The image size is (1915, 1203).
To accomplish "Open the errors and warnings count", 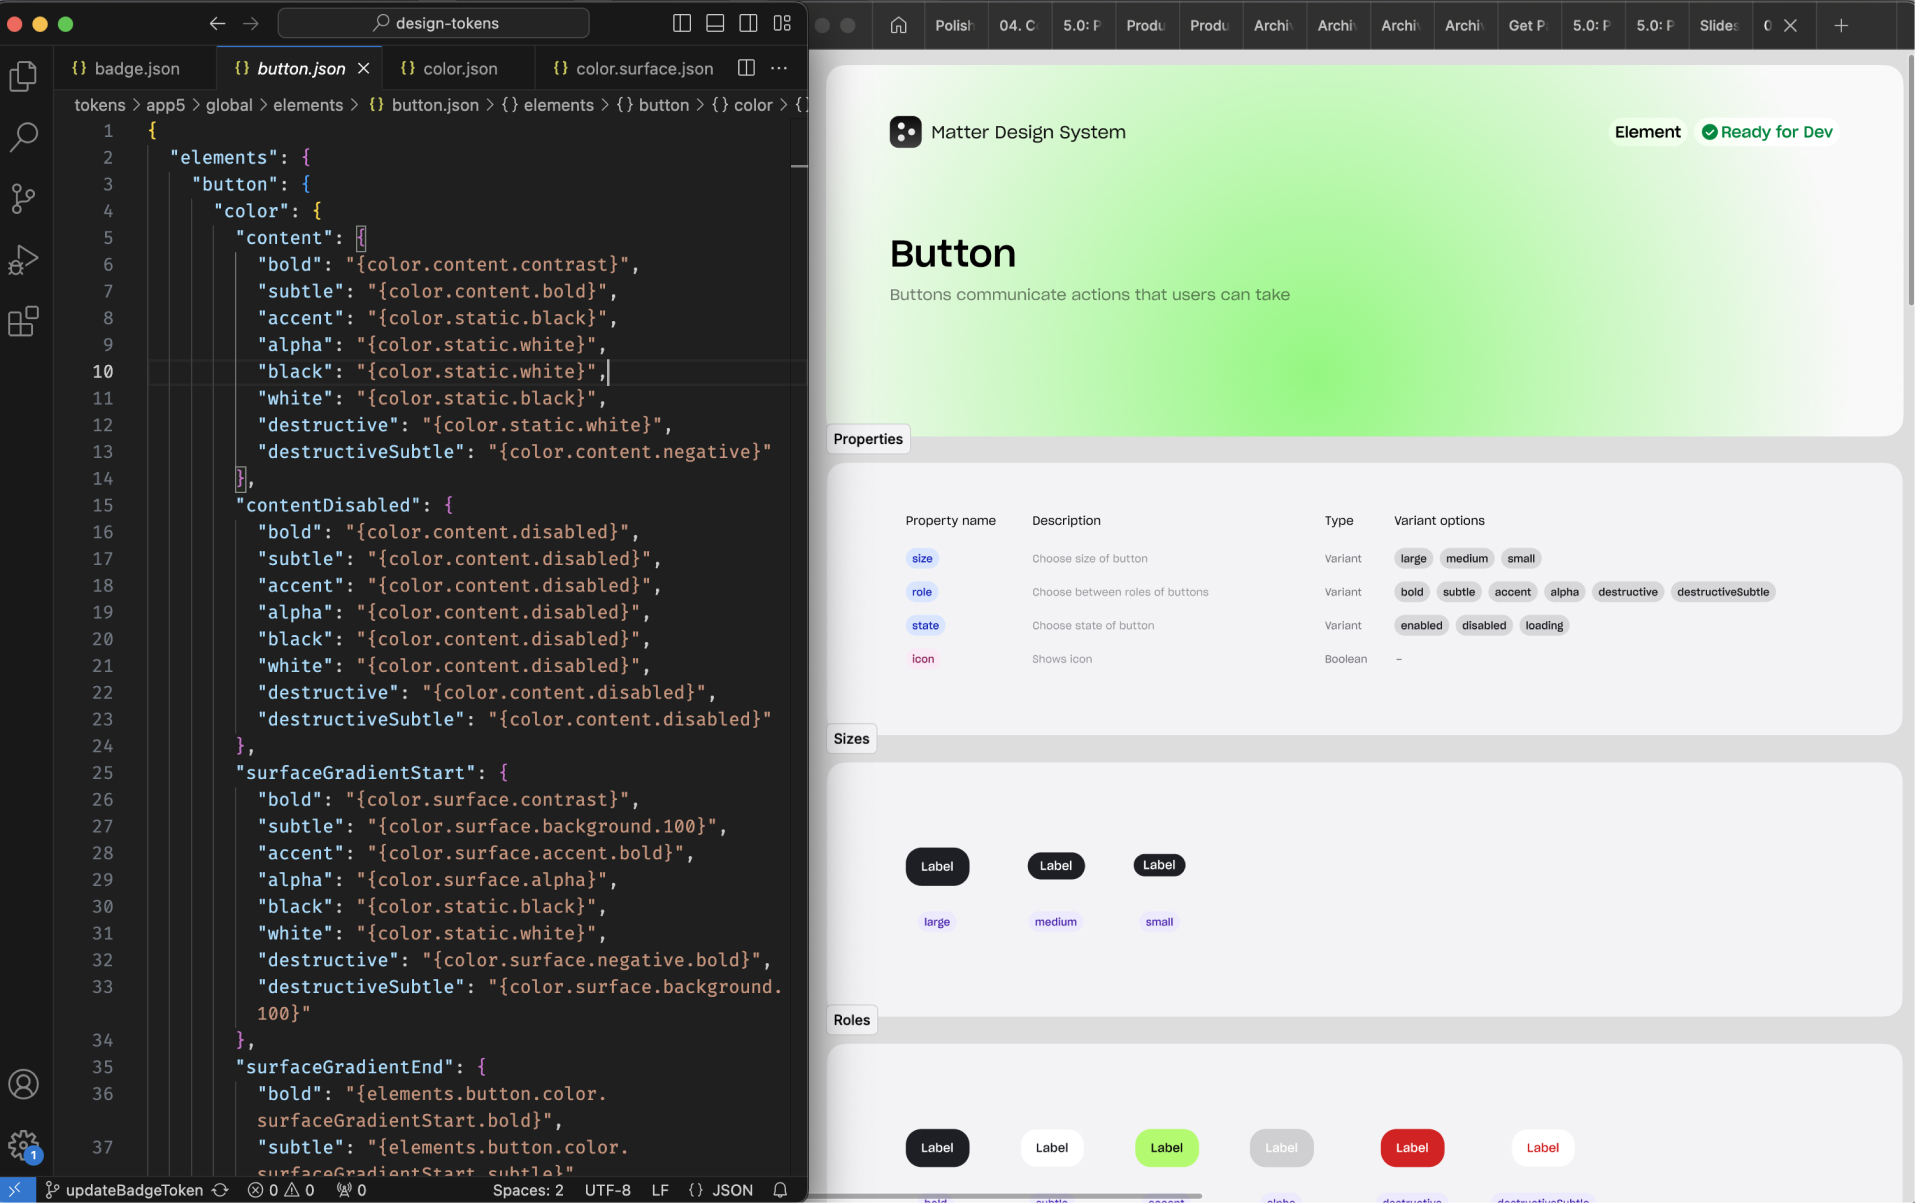I will 281,1190.
